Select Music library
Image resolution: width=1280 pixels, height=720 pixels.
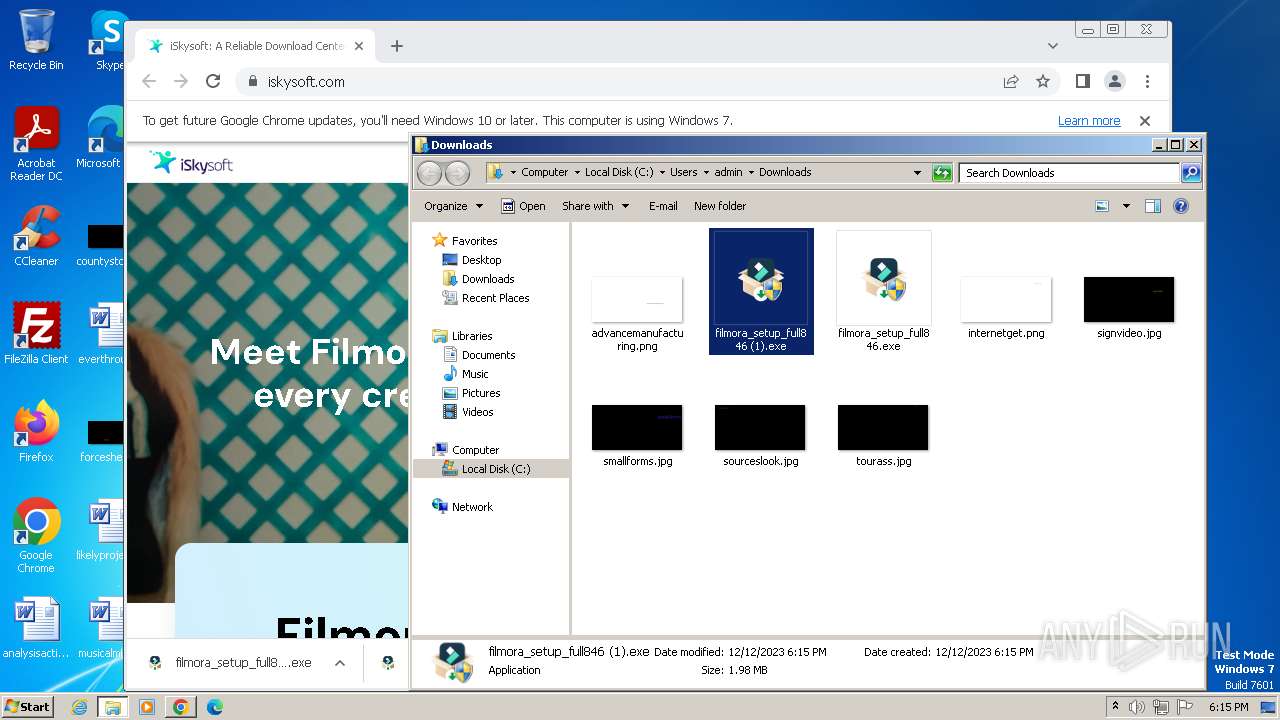pos(475,374)
